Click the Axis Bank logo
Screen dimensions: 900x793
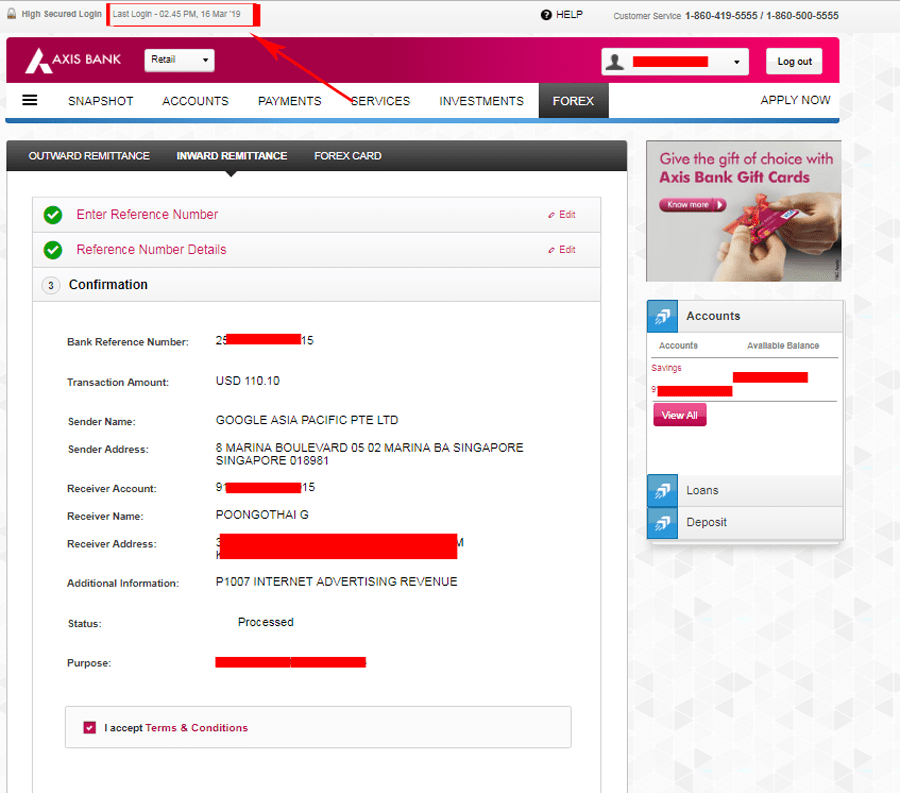pos(73,60)
